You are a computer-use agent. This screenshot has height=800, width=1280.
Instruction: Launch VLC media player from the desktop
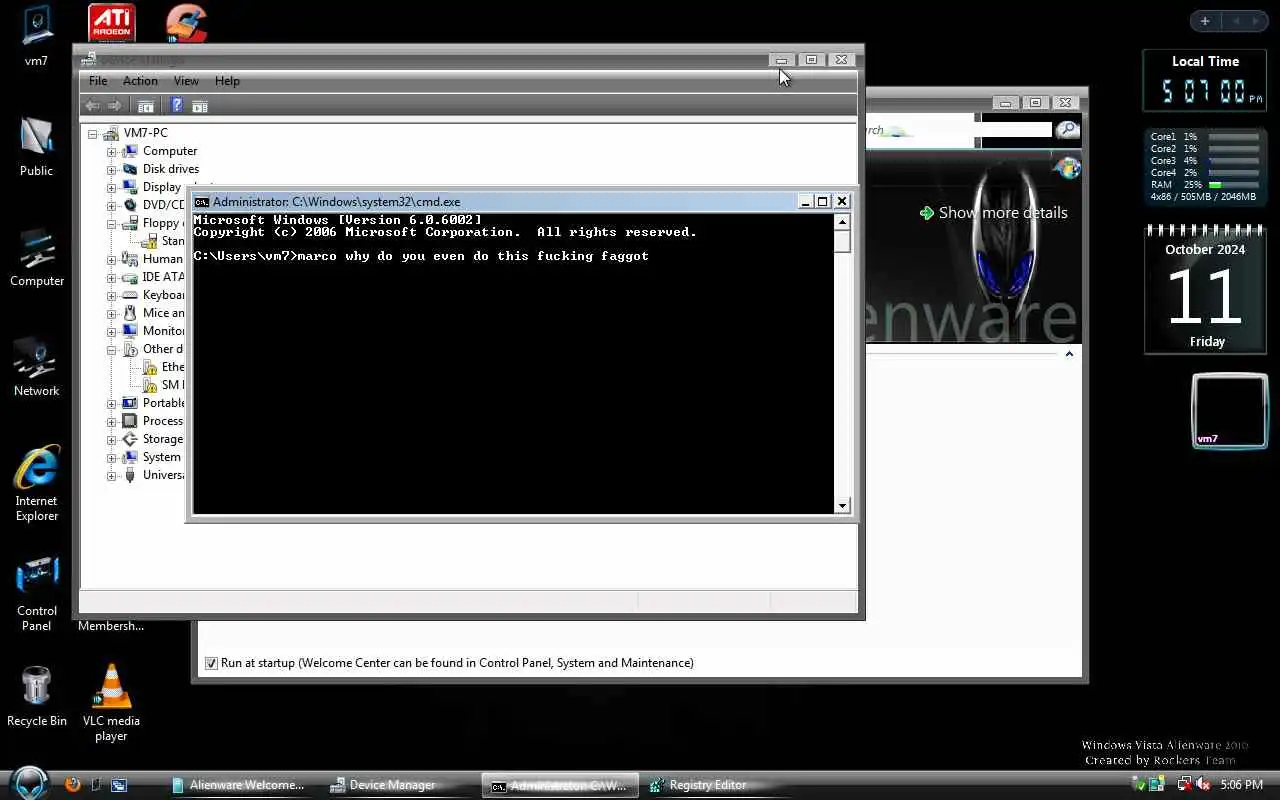[111, 703]
